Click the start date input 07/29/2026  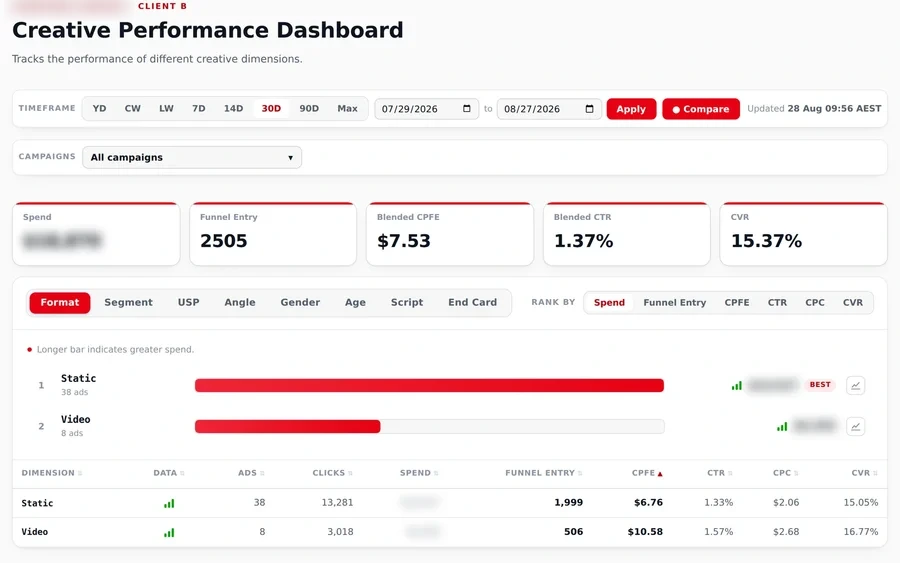(x=426, y=109)
